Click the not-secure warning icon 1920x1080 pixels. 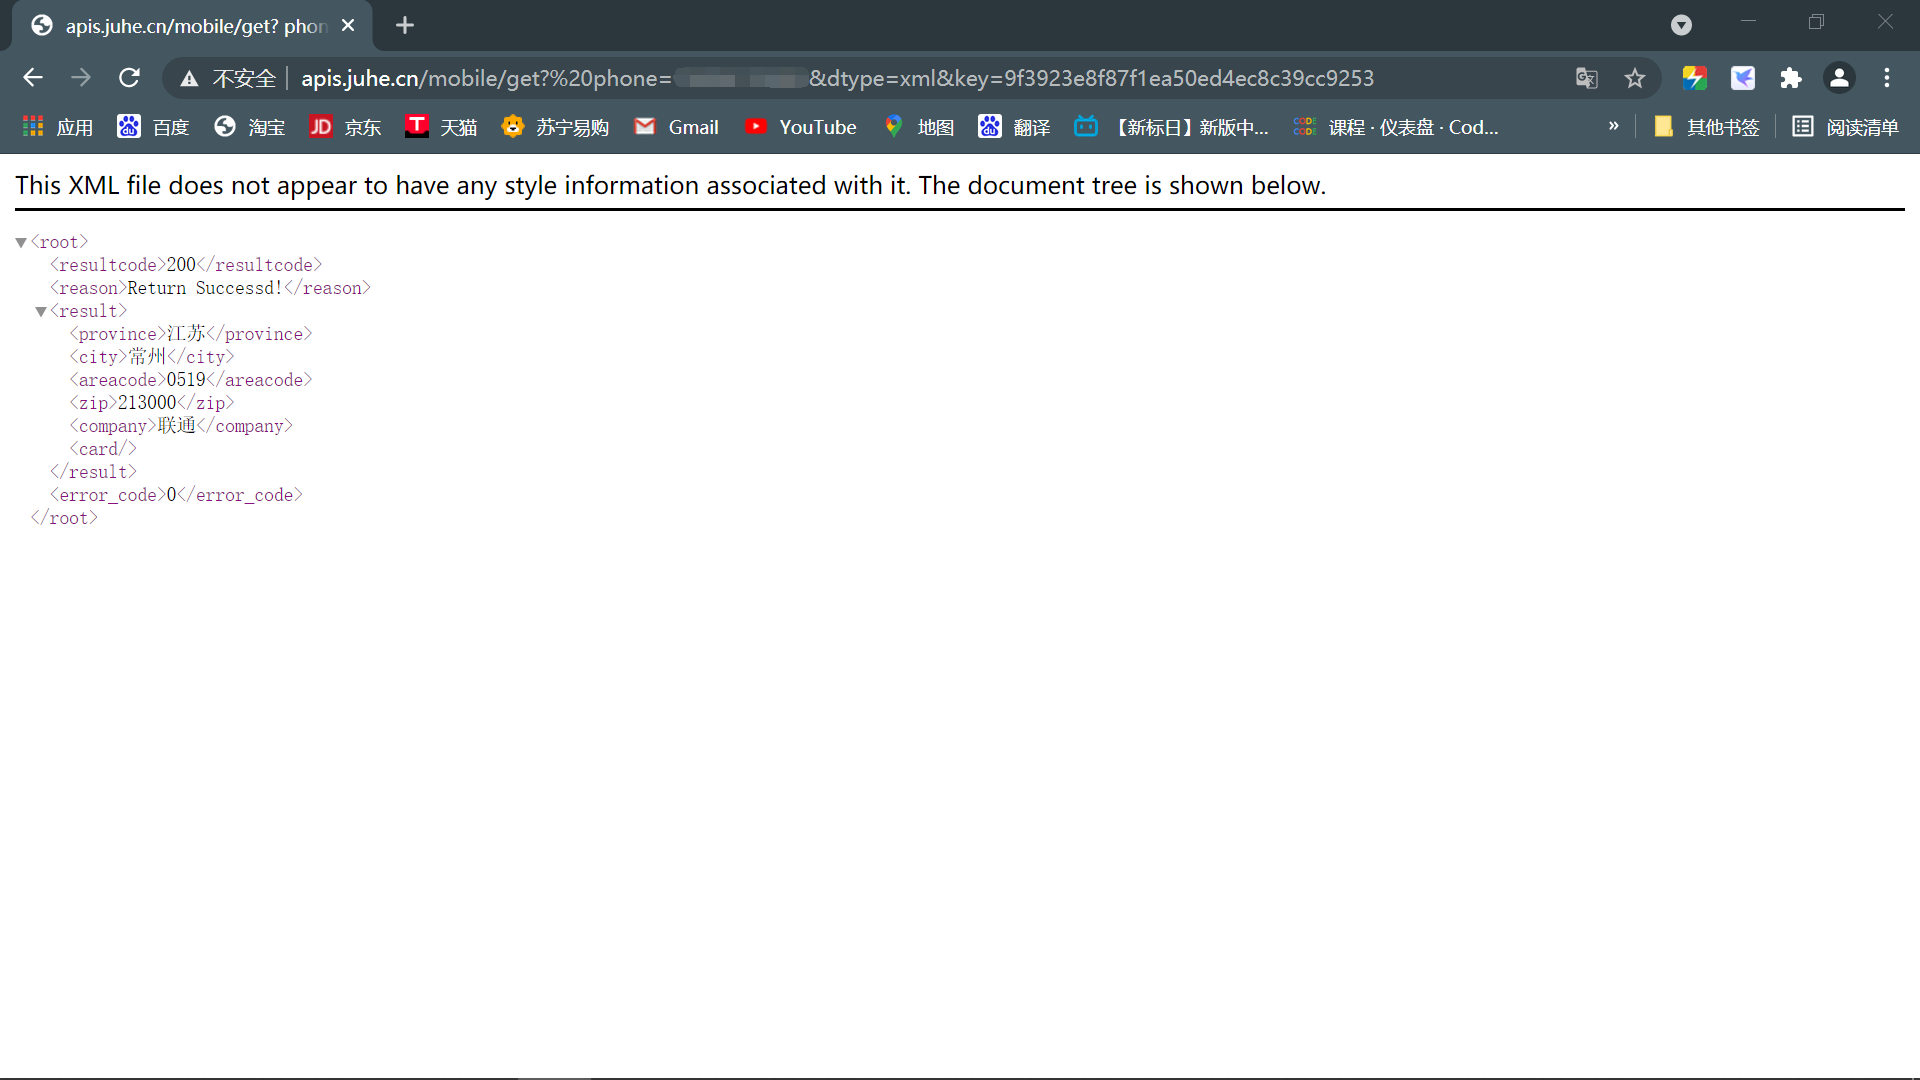click(x=189, y=78)
